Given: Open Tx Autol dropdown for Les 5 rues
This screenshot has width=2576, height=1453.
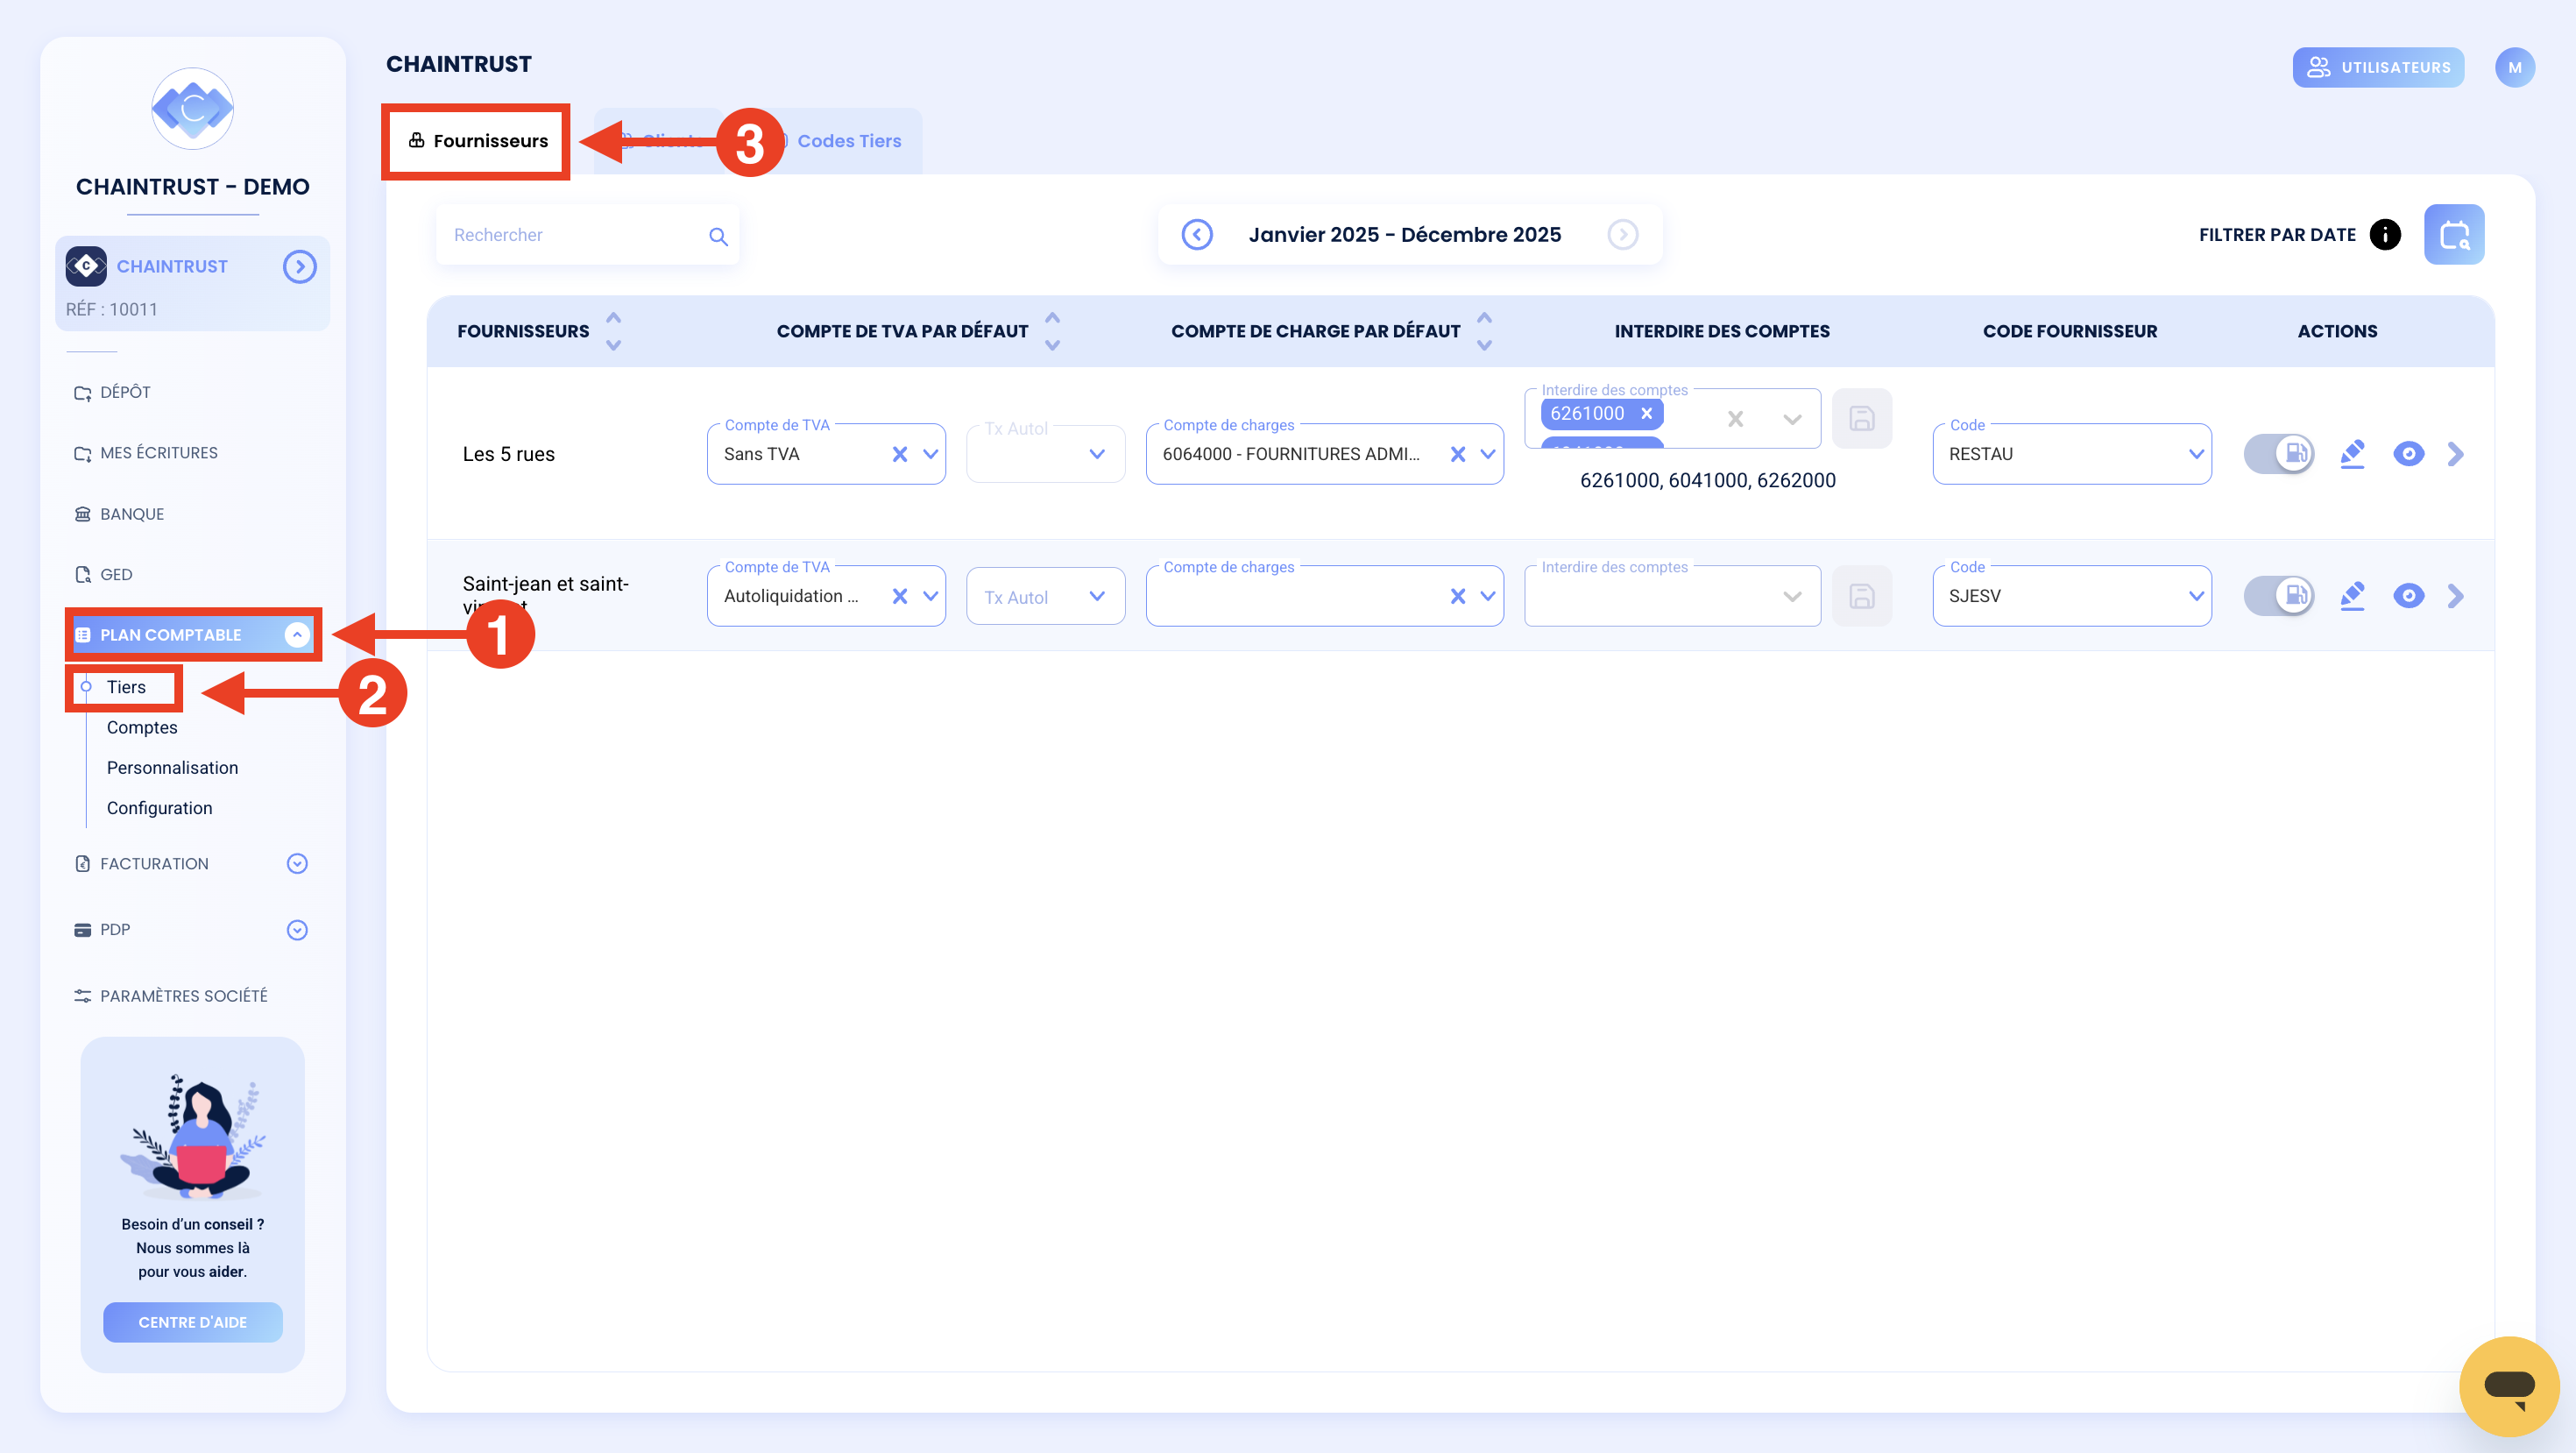Looking at the screenshot, I should [1096, 454].
